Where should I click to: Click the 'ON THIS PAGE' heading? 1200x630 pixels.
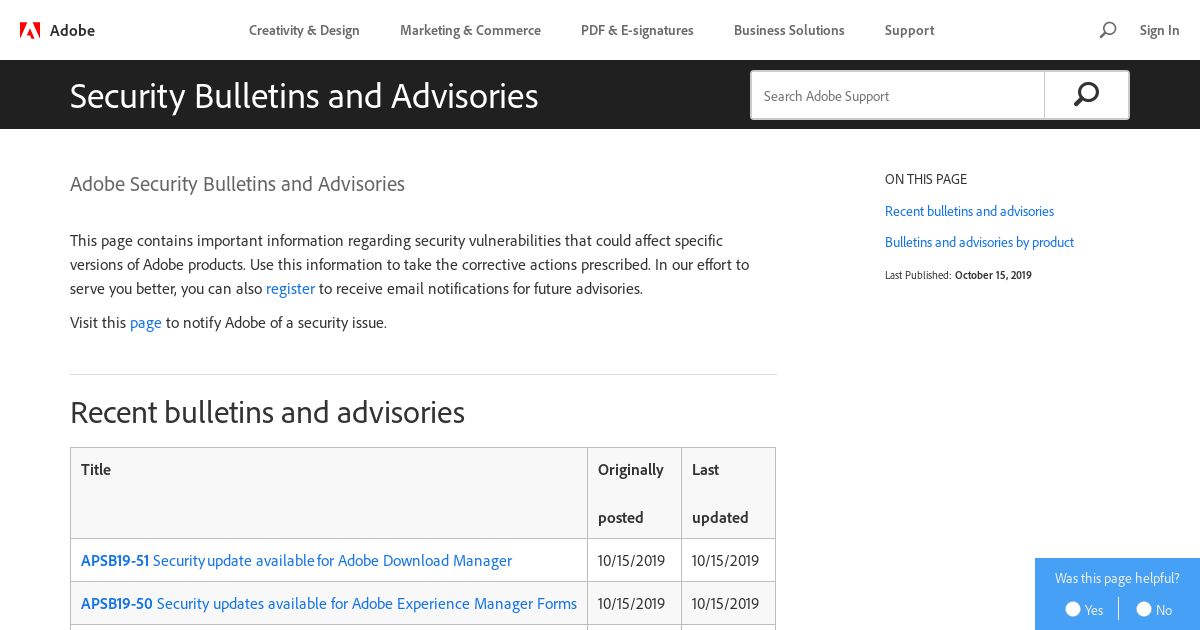coord(926,179)
